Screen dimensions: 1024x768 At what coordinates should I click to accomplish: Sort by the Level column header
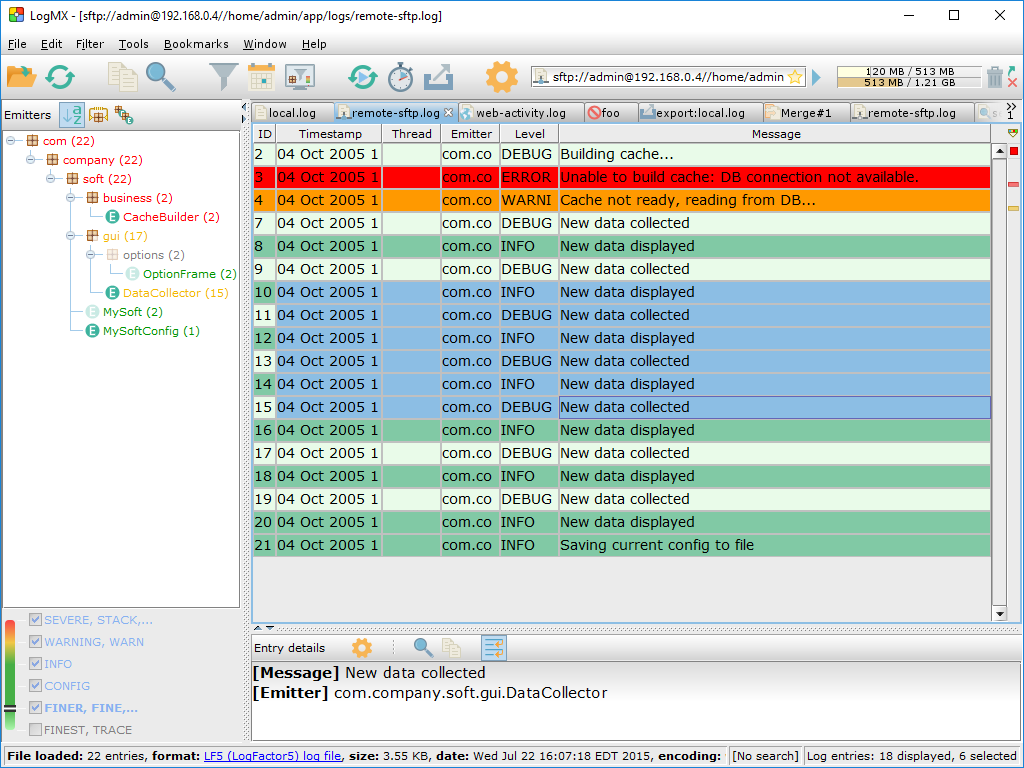click(529, 134)
